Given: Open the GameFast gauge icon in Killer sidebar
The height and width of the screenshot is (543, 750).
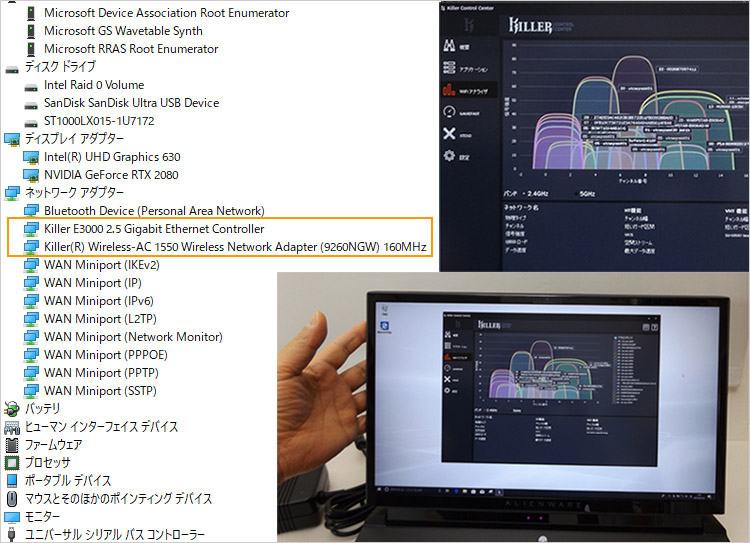Looking at the screenshot, I should click(x=449, y=111).
